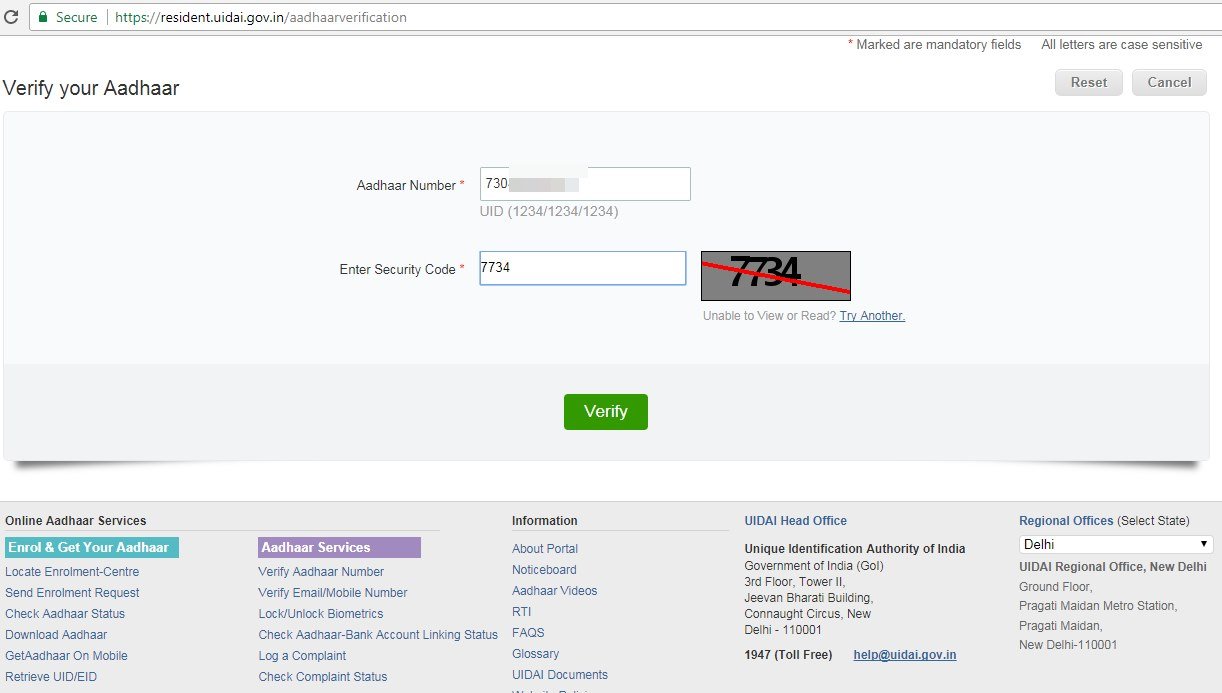Click the Enter Security Code field
This screenshot has width=1222, height=693.
(582, 268)
